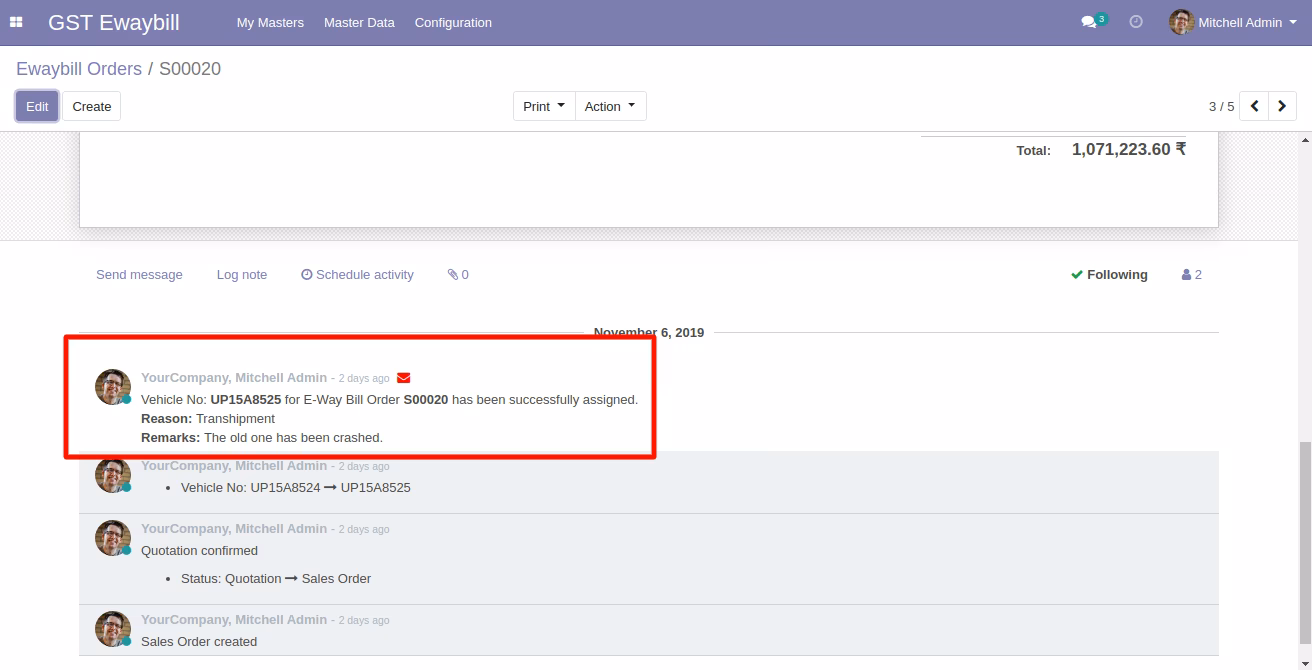Click the red envelope icon on message
Viewport: 1312px width, 670px height.
point(403,378)
